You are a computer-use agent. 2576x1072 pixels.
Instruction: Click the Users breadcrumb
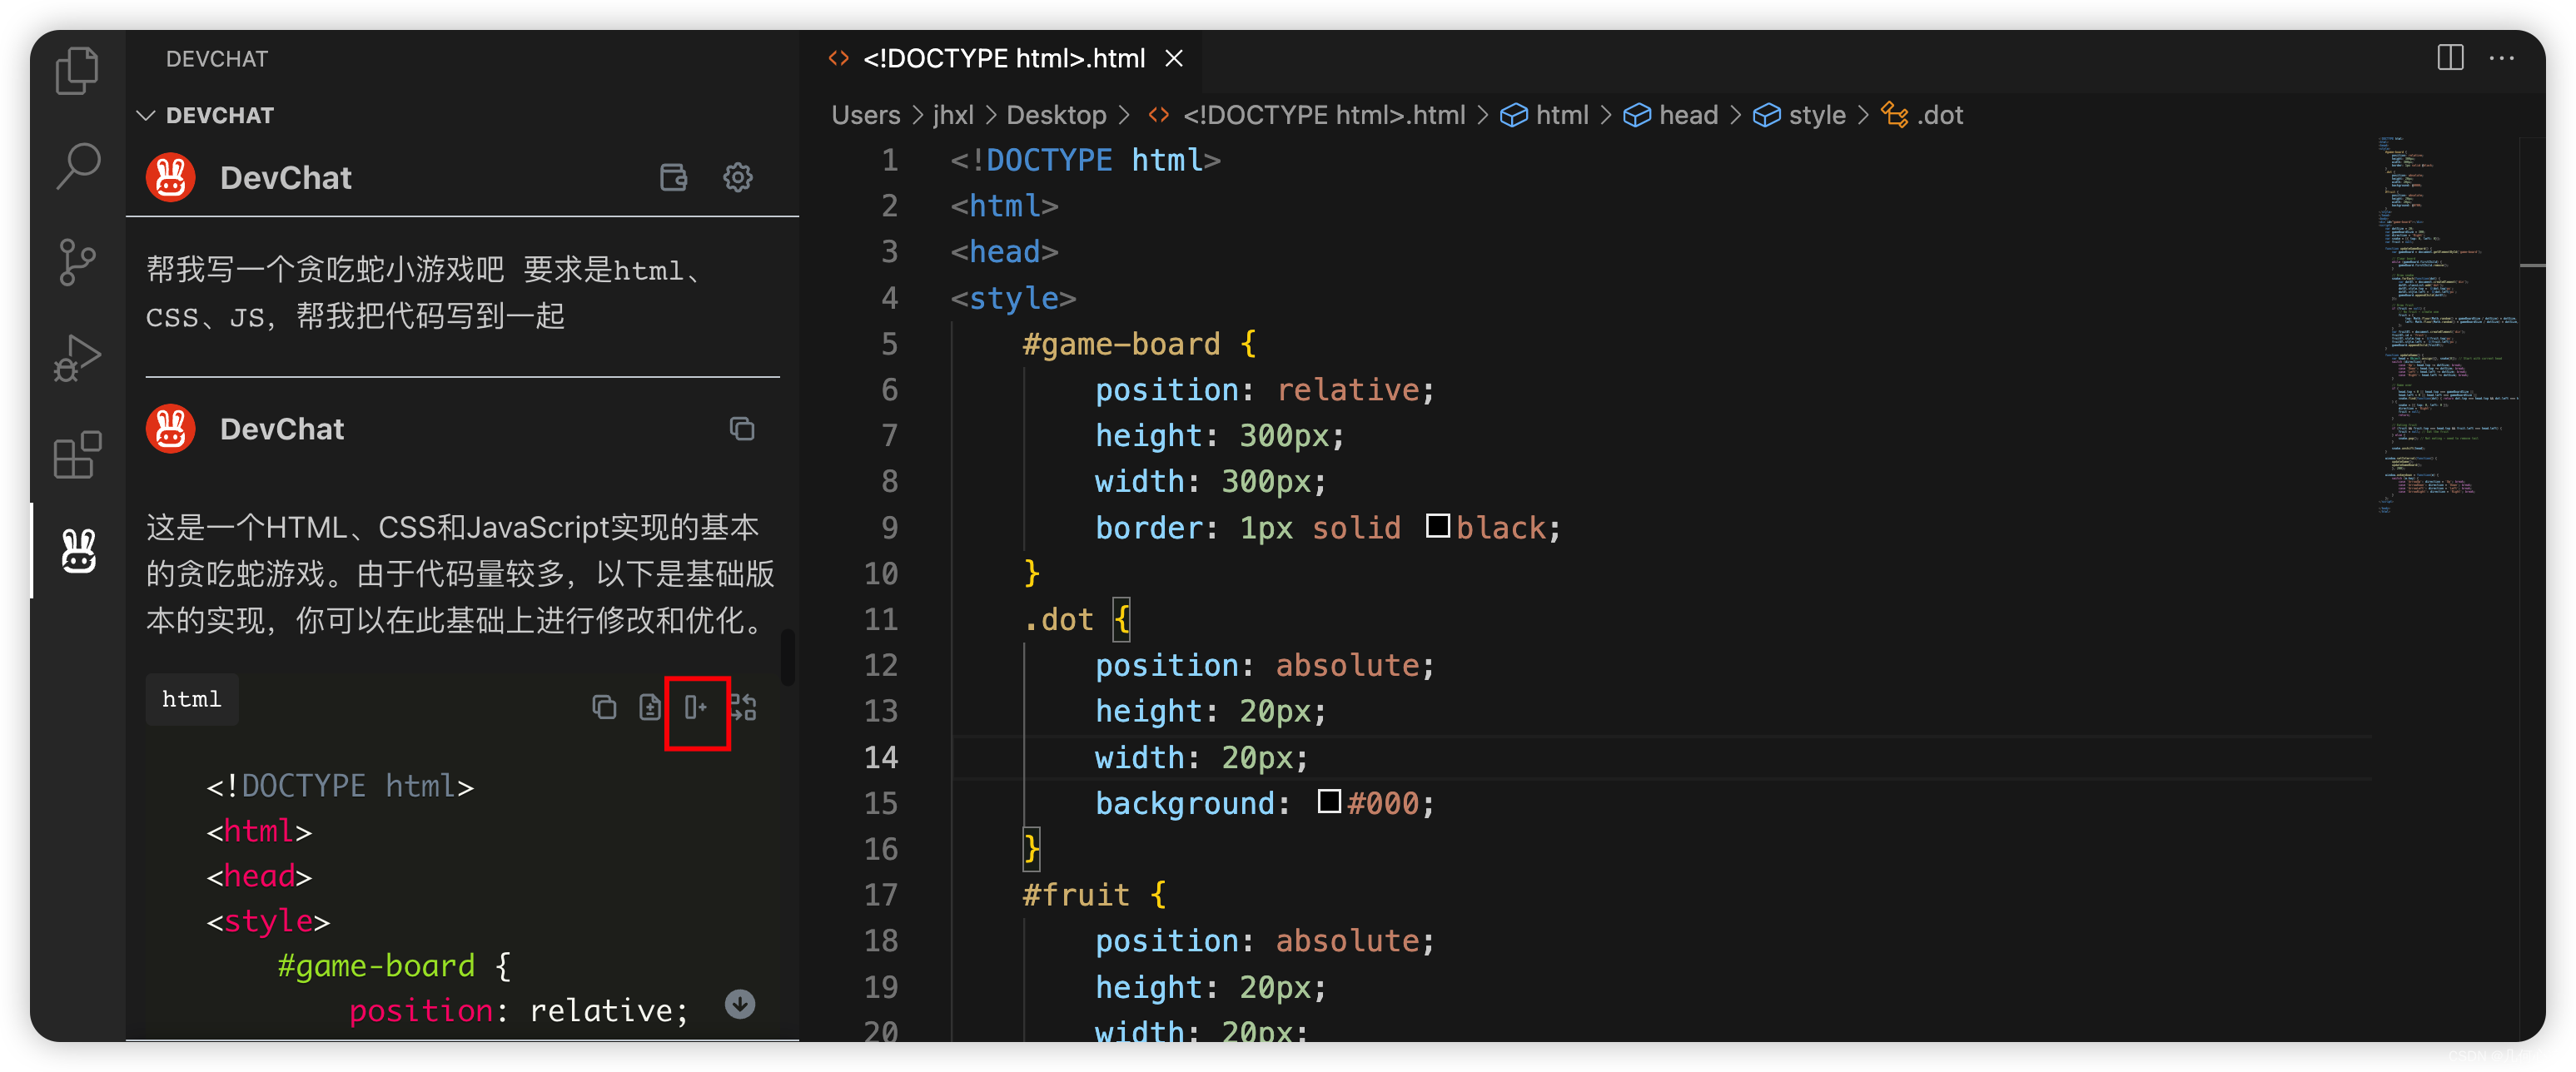tap(865, 116)
